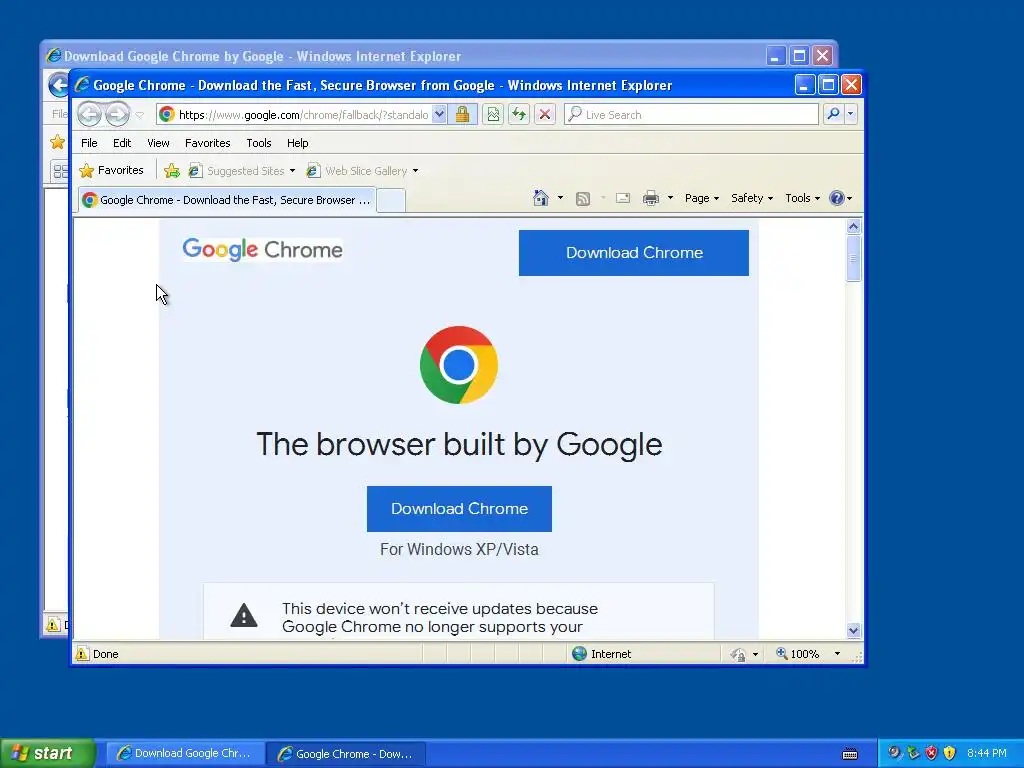
Task: Click the Add to Favorites Bar star-arrow icon
Action: point(172,170)
